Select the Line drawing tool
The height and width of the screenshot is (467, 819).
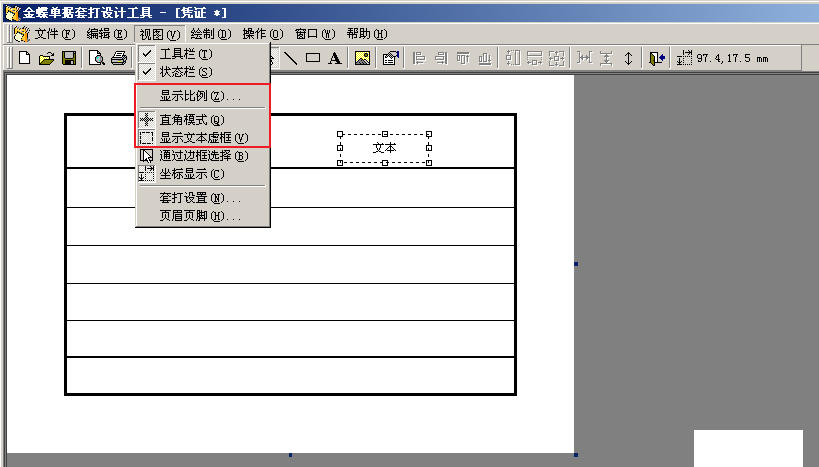point(291,58)
